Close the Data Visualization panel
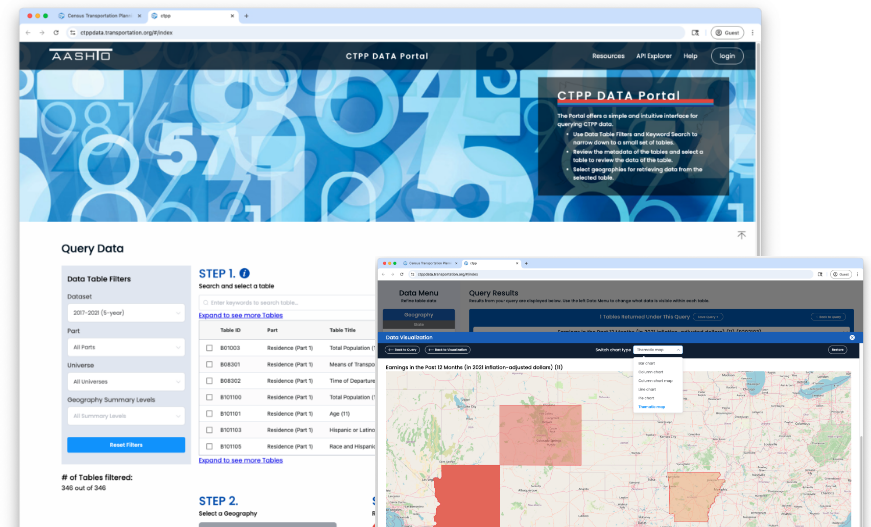This screenshot has height=527, width=871. click(x=852, y=337)
